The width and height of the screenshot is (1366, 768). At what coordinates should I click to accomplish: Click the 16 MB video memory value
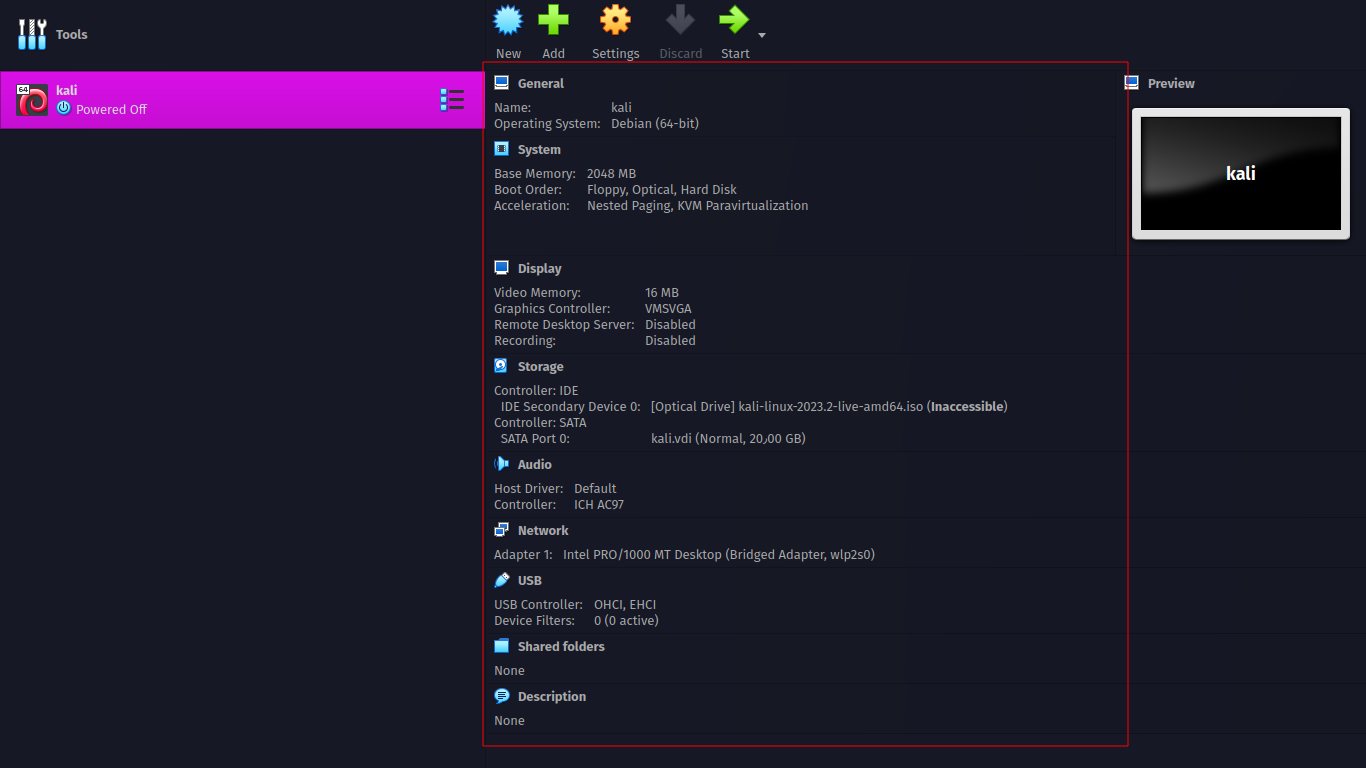coord(662,293)
